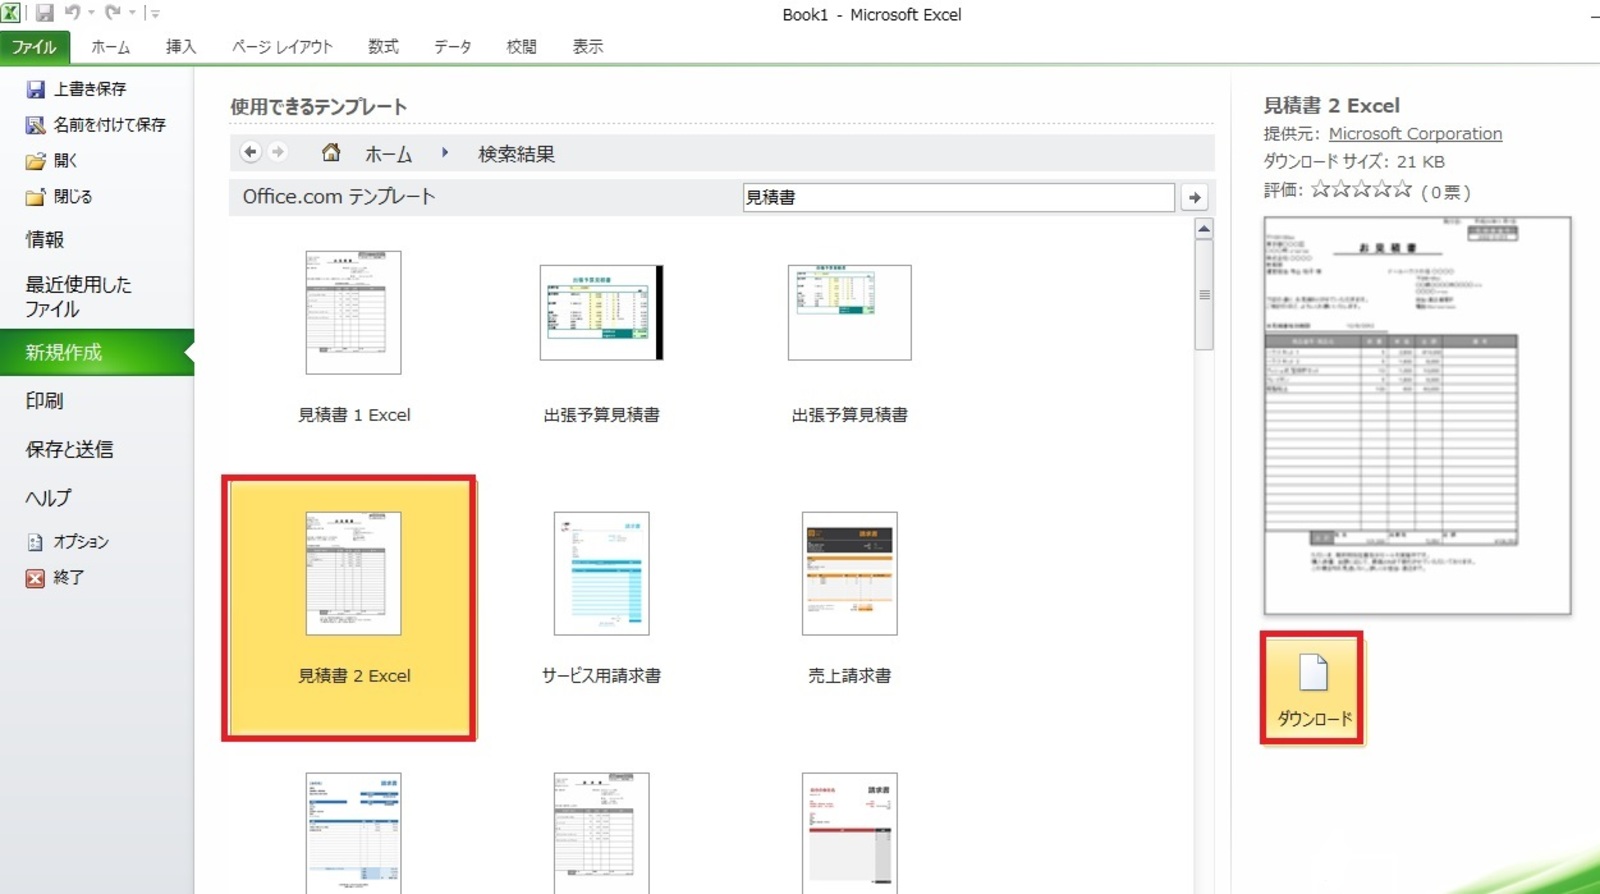Open the 印刷 section
1600x894 pixels.
point(45,401)
